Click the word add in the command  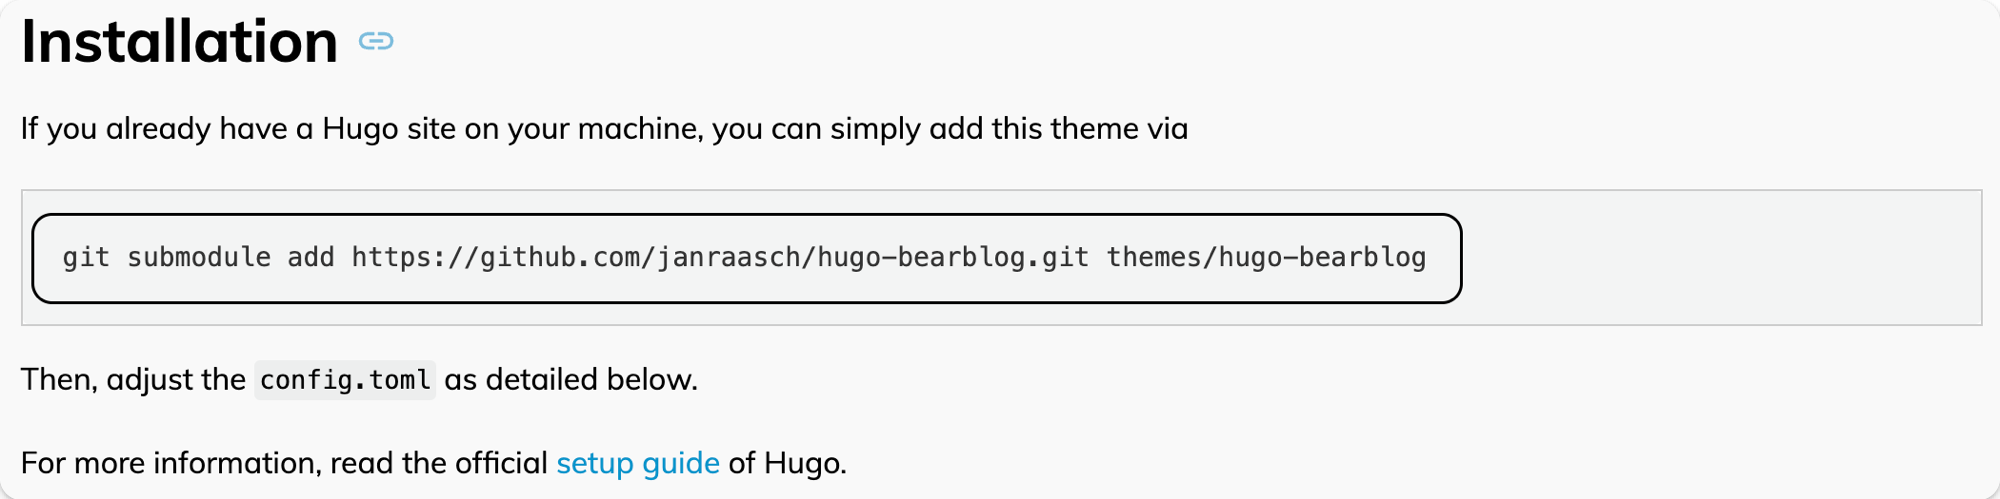[x=311, y=258]
